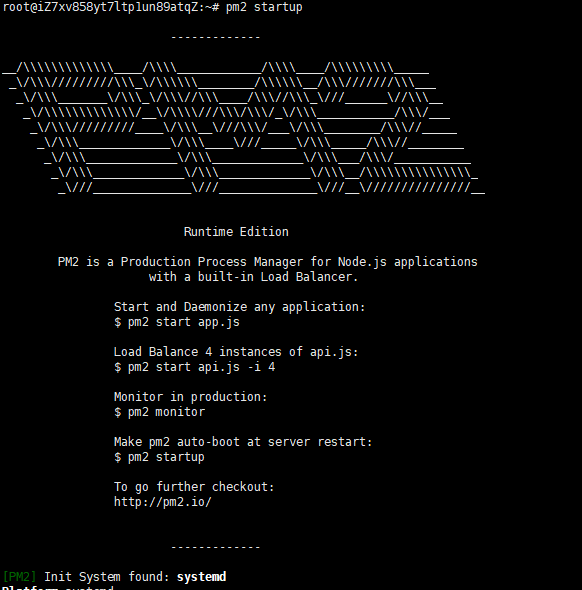Click the PM2 ASCII art logo

244,128
